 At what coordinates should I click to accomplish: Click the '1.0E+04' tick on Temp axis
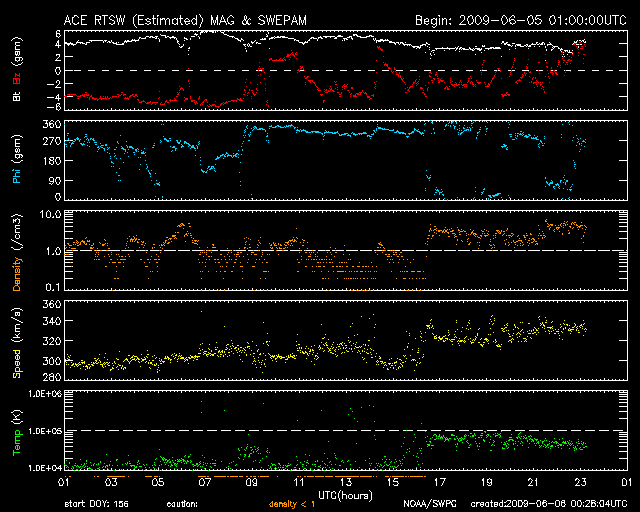point(45,467)
